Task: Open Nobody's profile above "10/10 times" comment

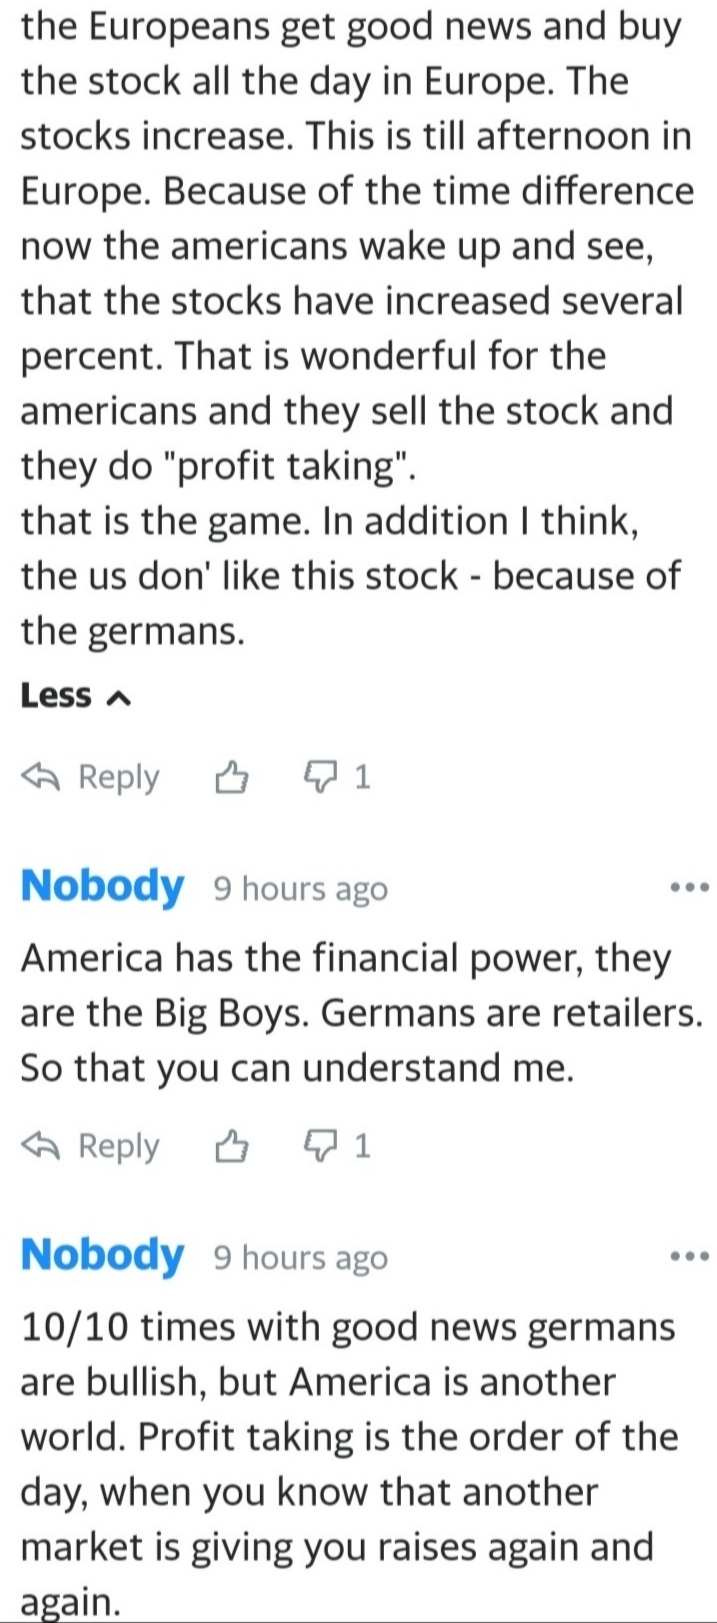Action: click(x=102, y=1255)
